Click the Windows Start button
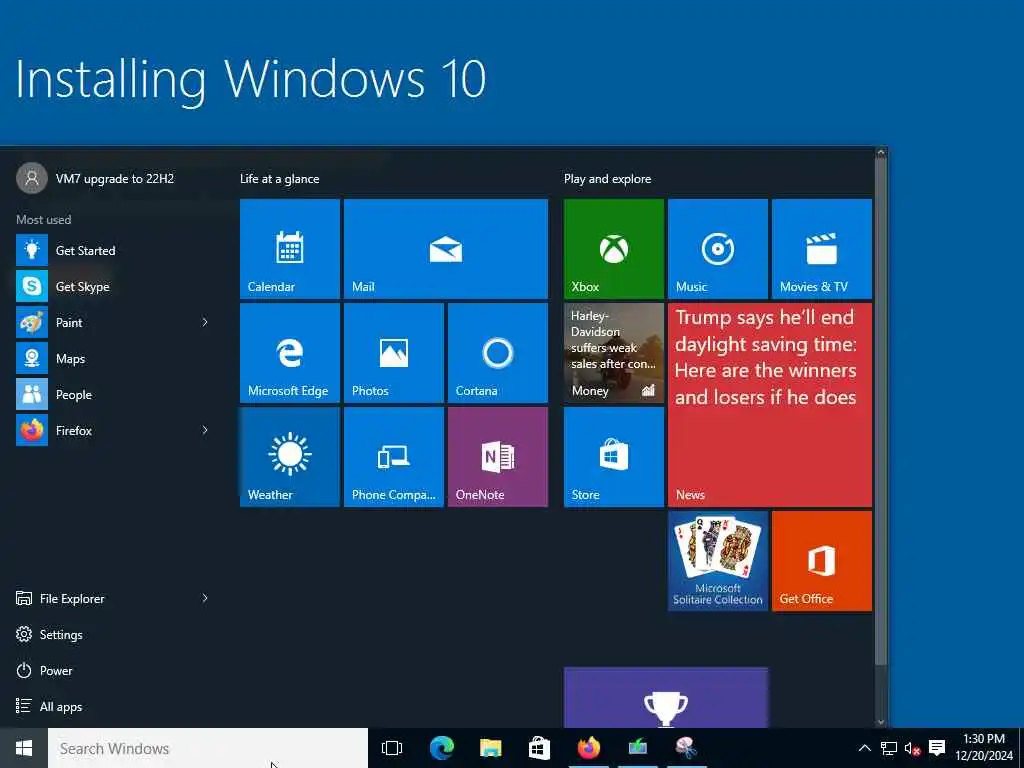This screenshot has width=1024, height=768. [x=24, y=748]
